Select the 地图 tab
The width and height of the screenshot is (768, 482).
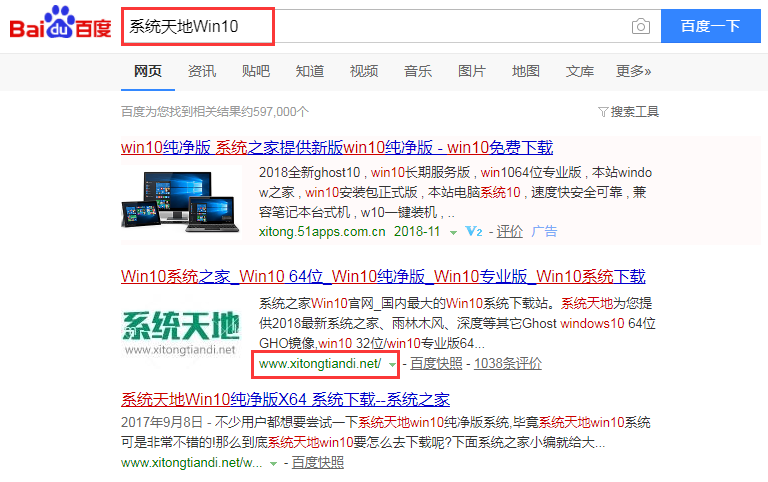pyautogui.click(x=526, y=71)
